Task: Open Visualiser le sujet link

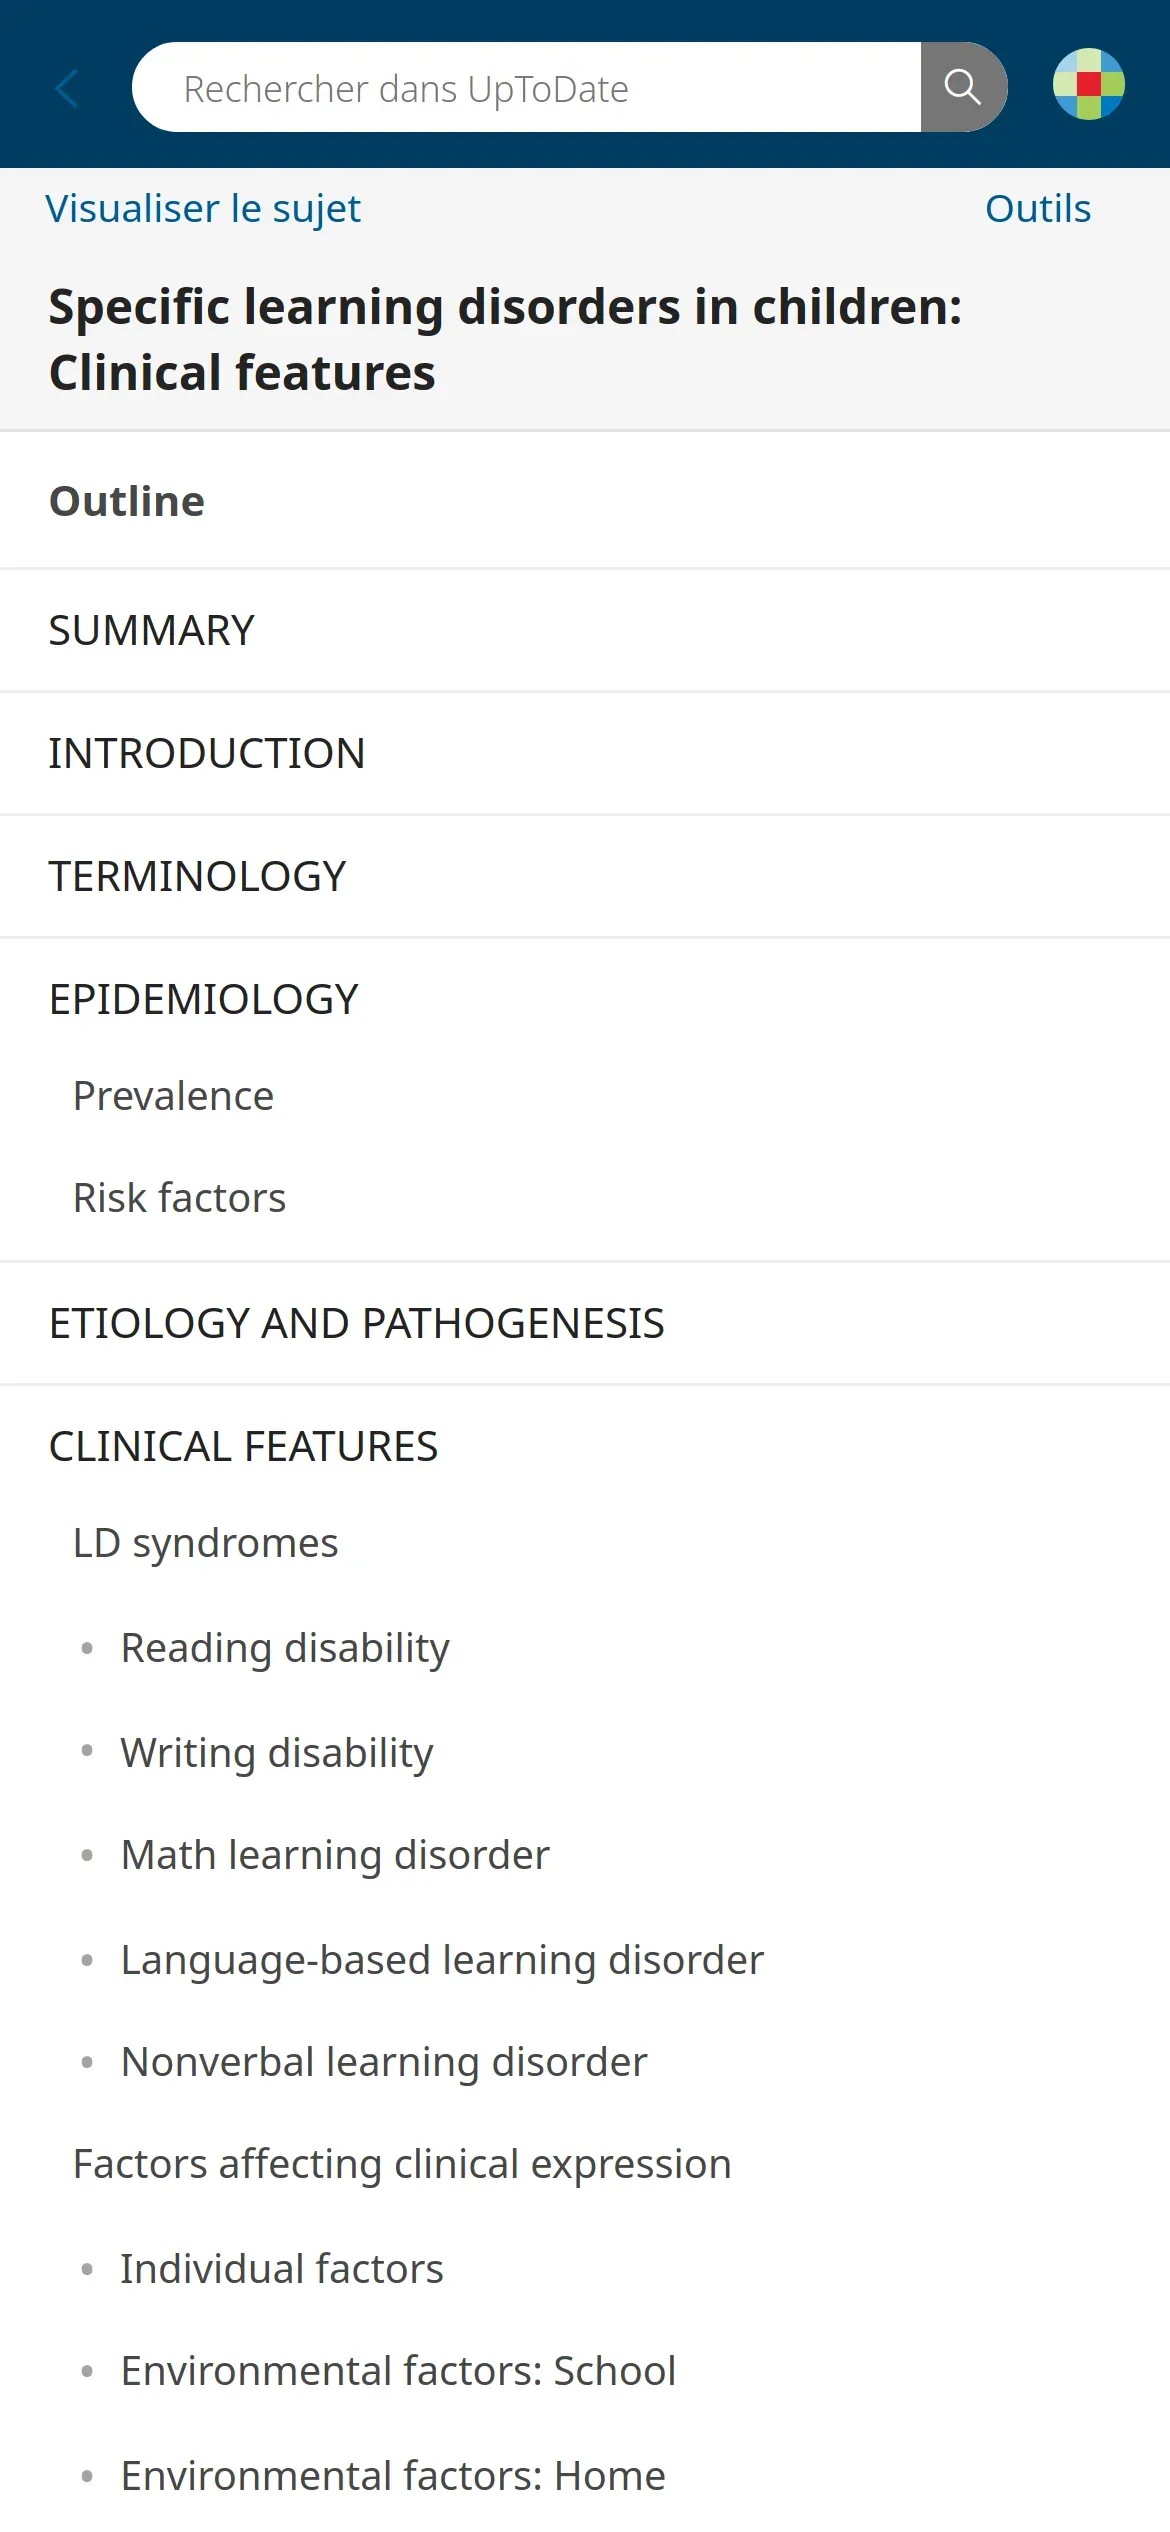Action: 203,209
